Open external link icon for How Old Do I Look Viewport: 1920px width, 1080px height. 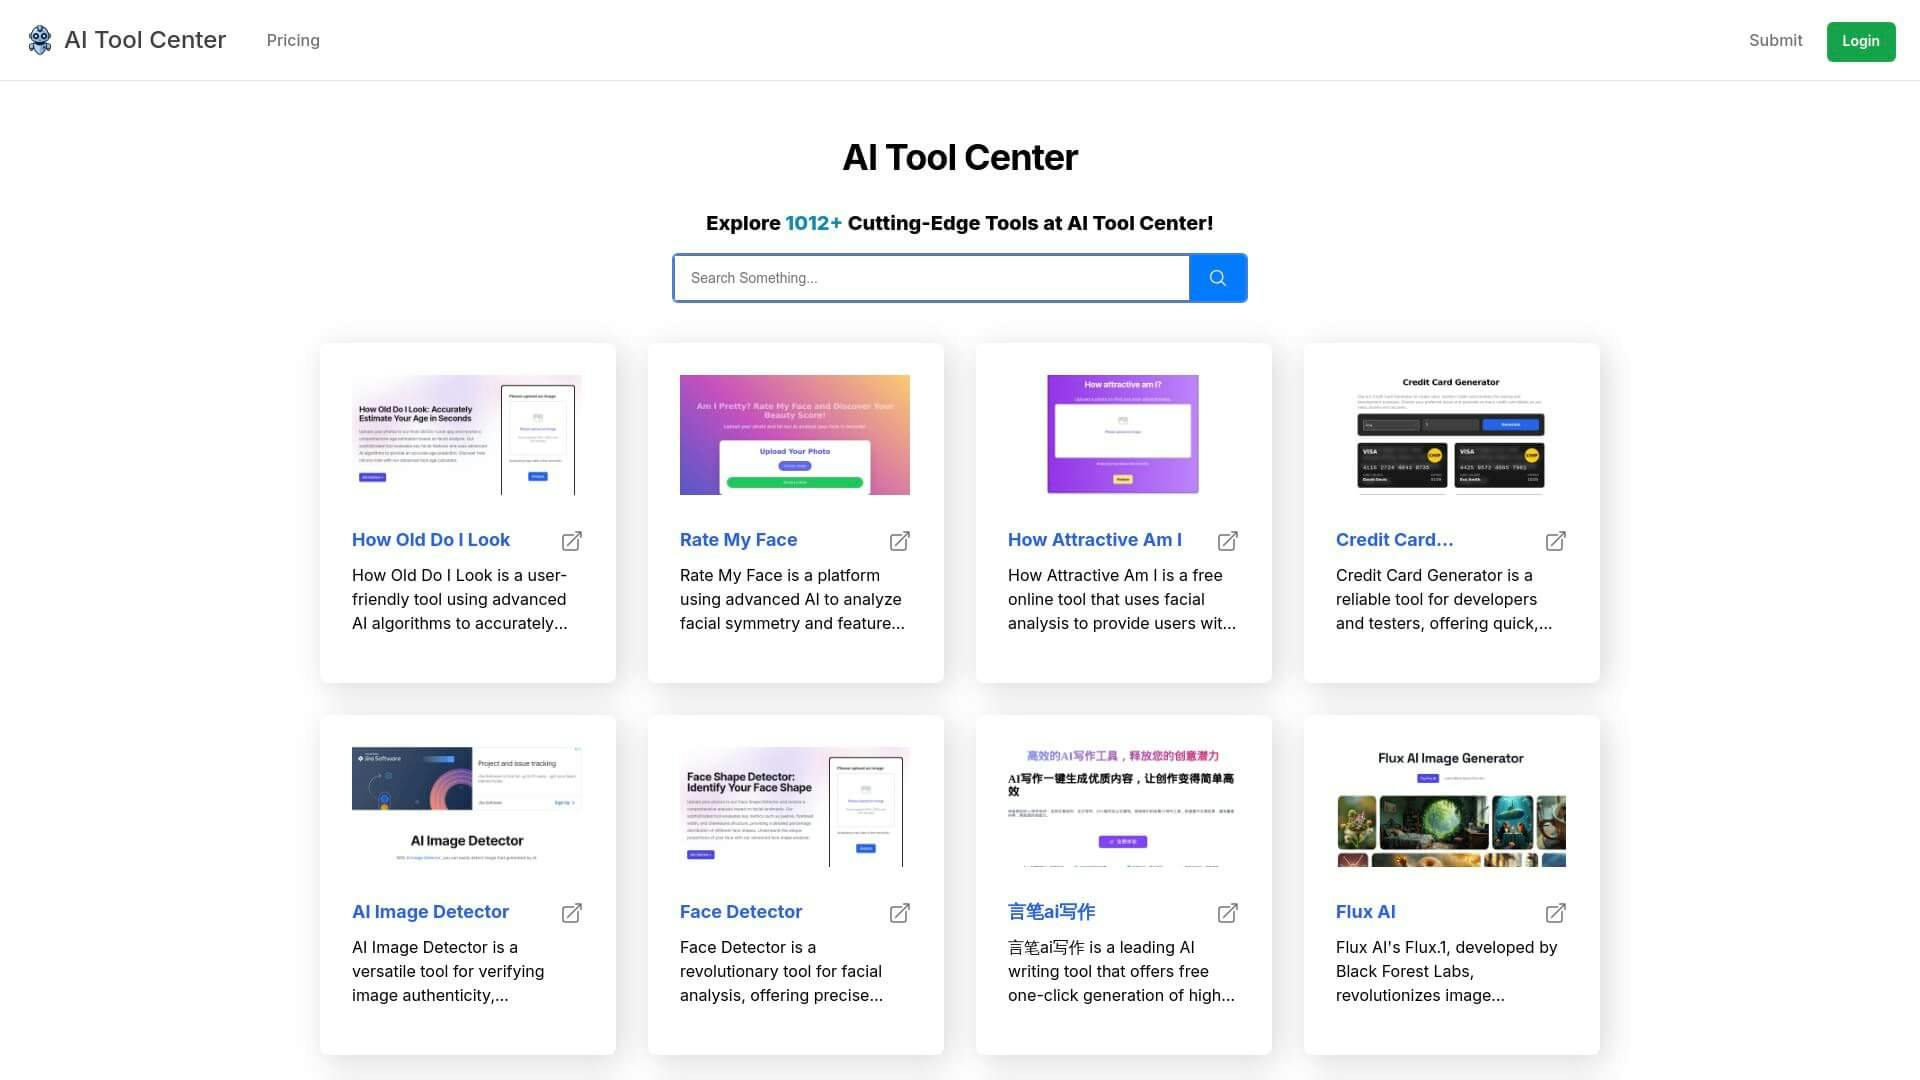pyautogui.click(x=572, y=541)
